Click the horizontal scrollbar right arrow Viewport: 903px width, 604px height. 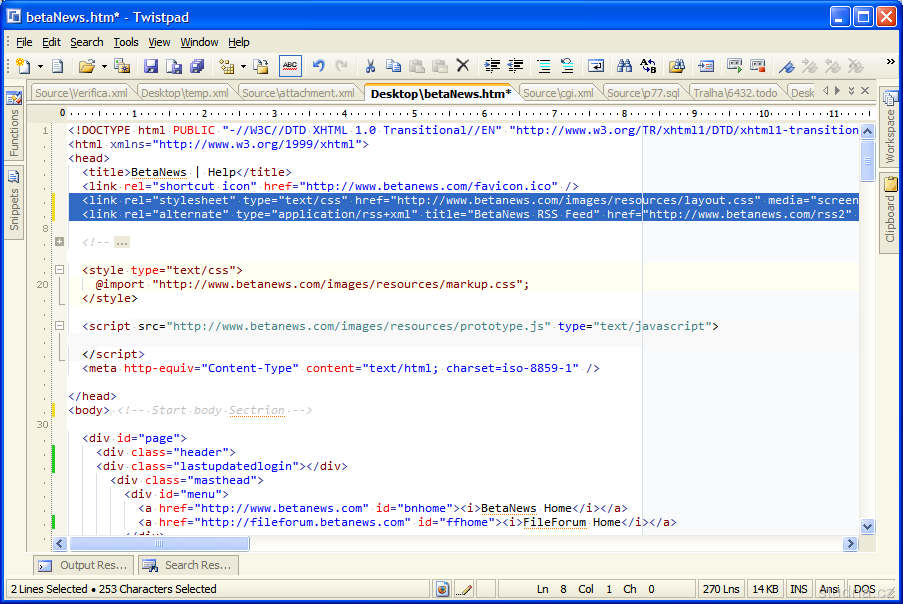pyautogui.click(x=850, y=544)
